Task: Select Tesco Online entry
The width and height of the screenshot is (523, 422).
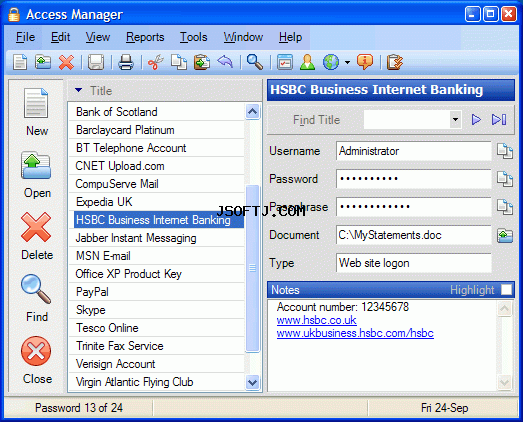Action: click(156, 328)
